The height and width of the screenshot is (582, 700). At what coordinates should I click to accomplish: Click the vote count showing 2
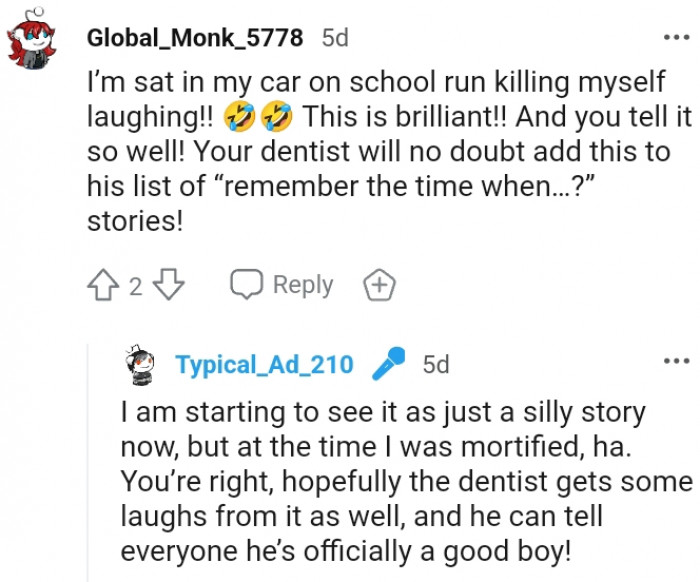[138, 286]
